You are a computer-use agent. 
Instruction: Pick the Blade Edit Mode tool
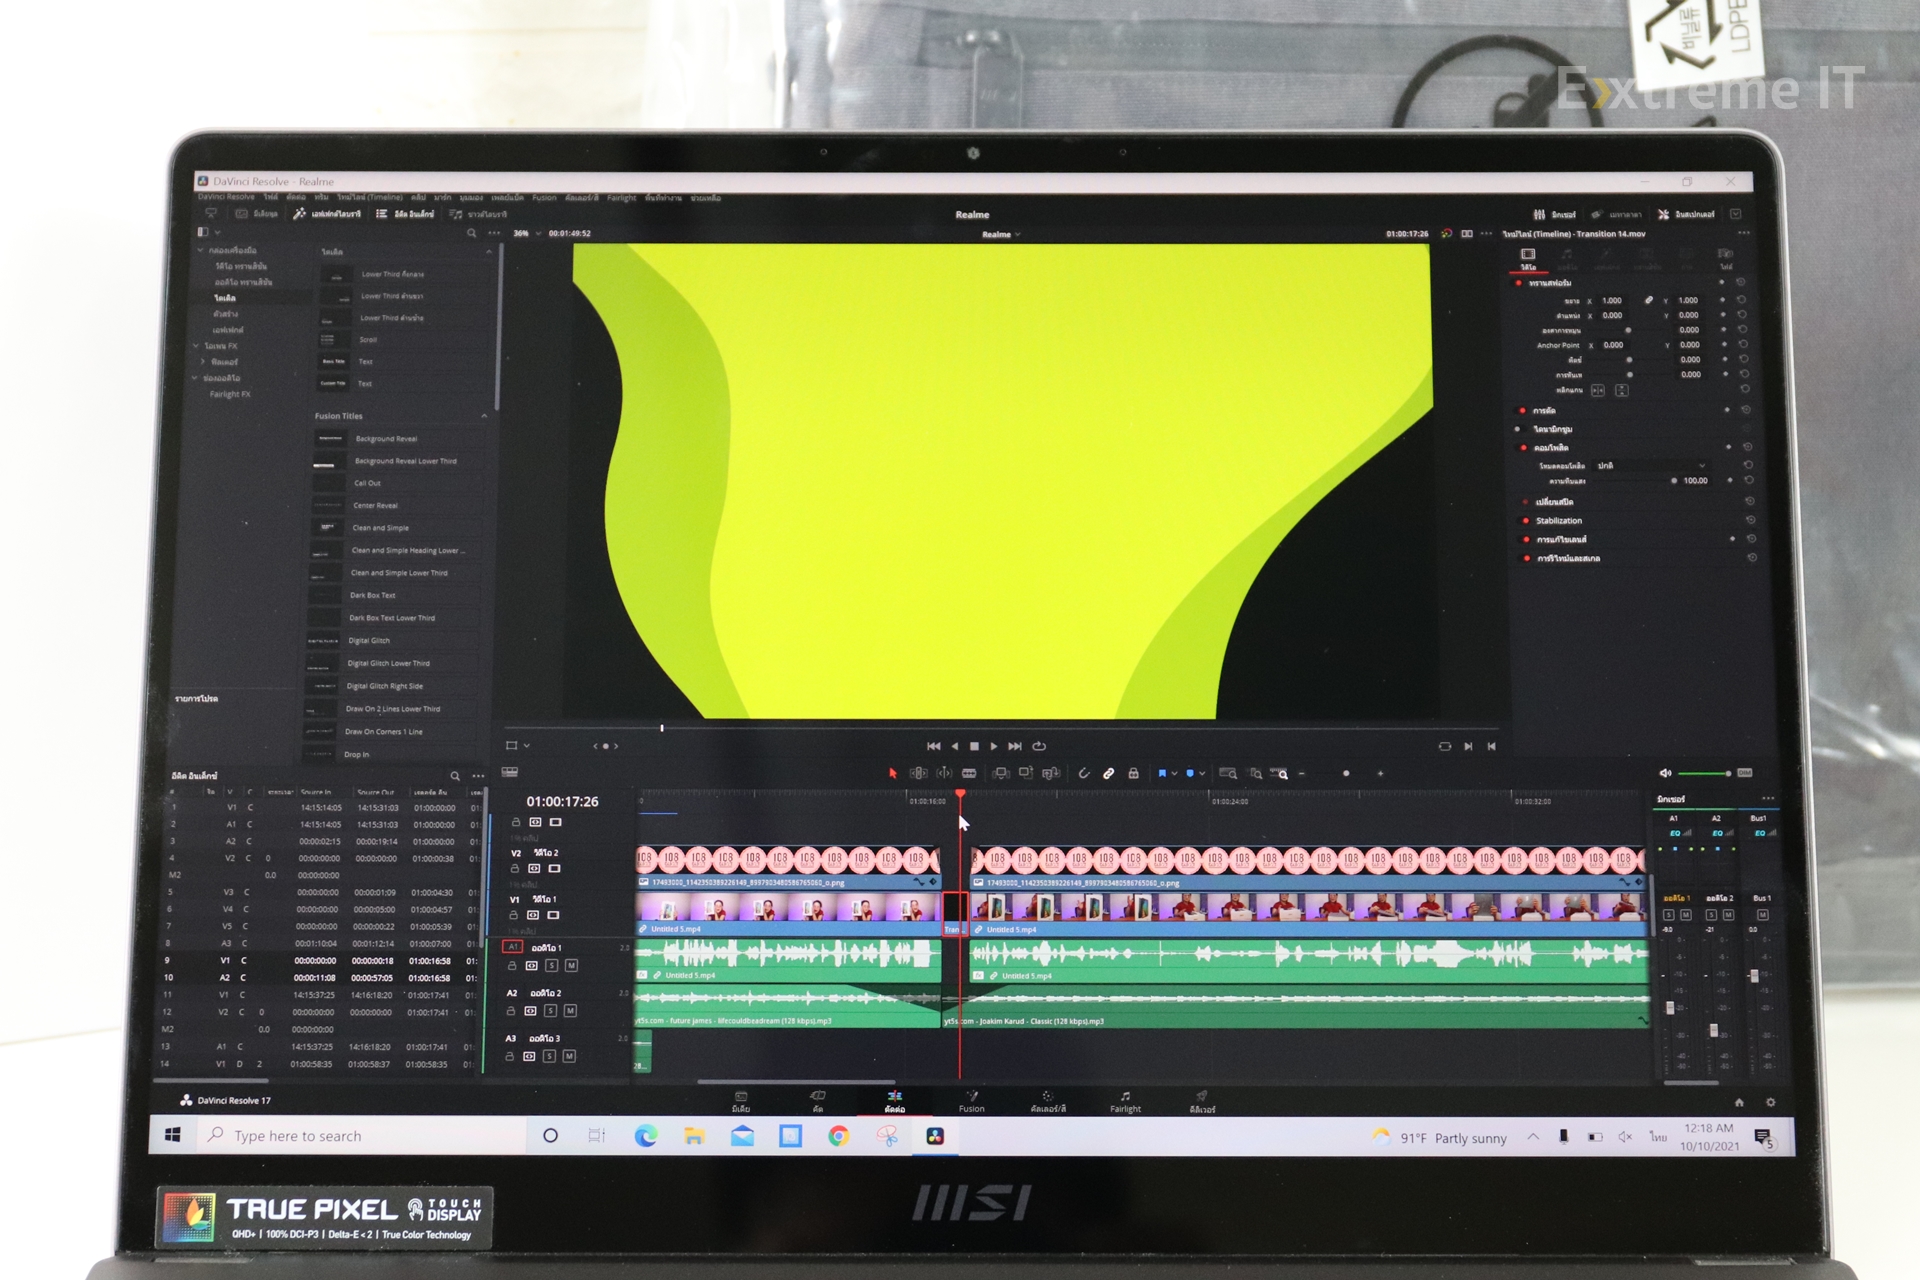[969, 773]
